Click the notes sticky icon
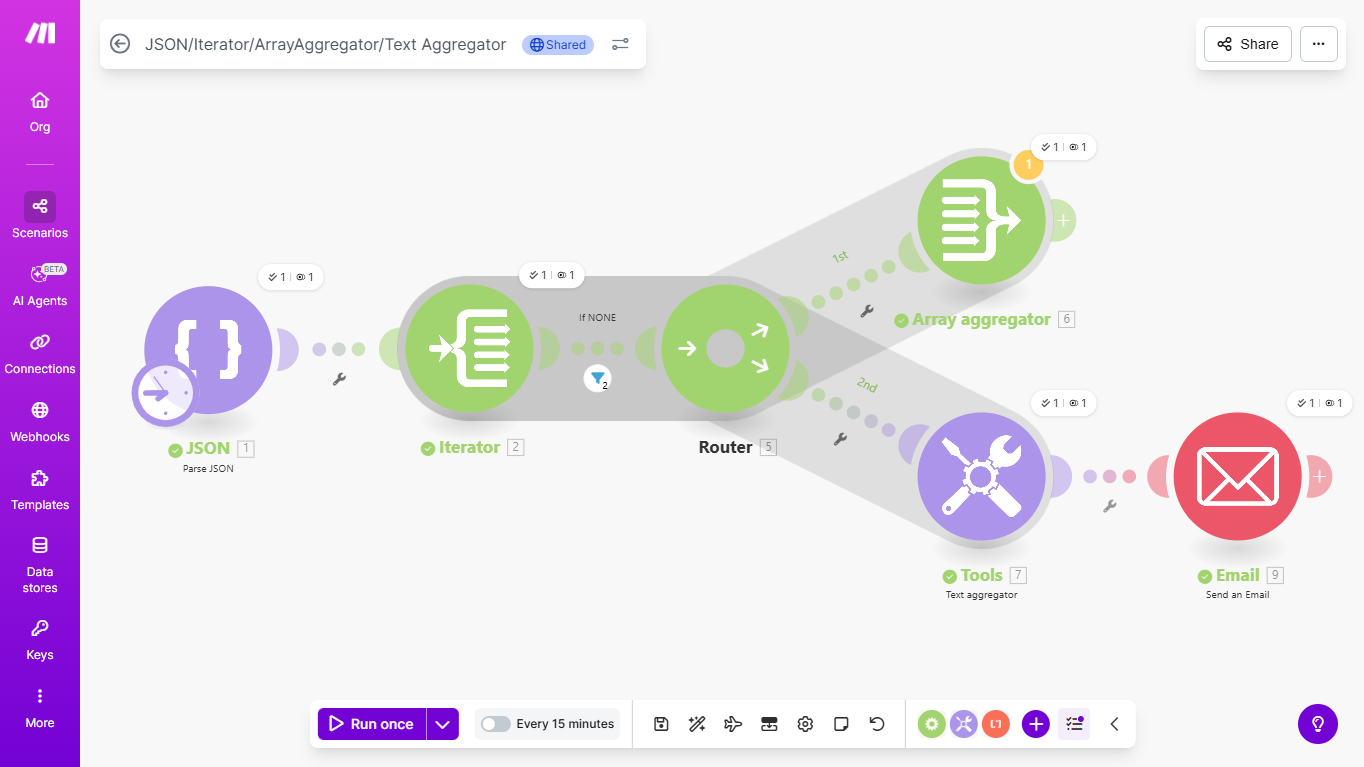 841,724
